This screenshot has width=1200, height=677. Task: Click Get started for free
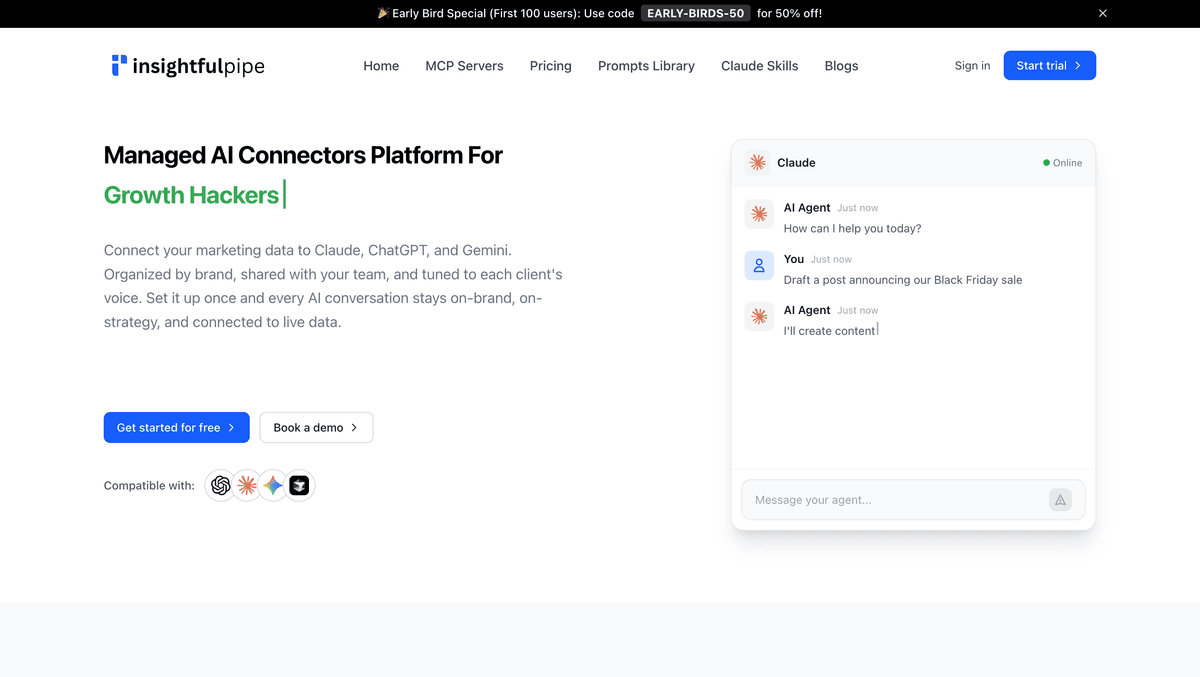[176, 427]
